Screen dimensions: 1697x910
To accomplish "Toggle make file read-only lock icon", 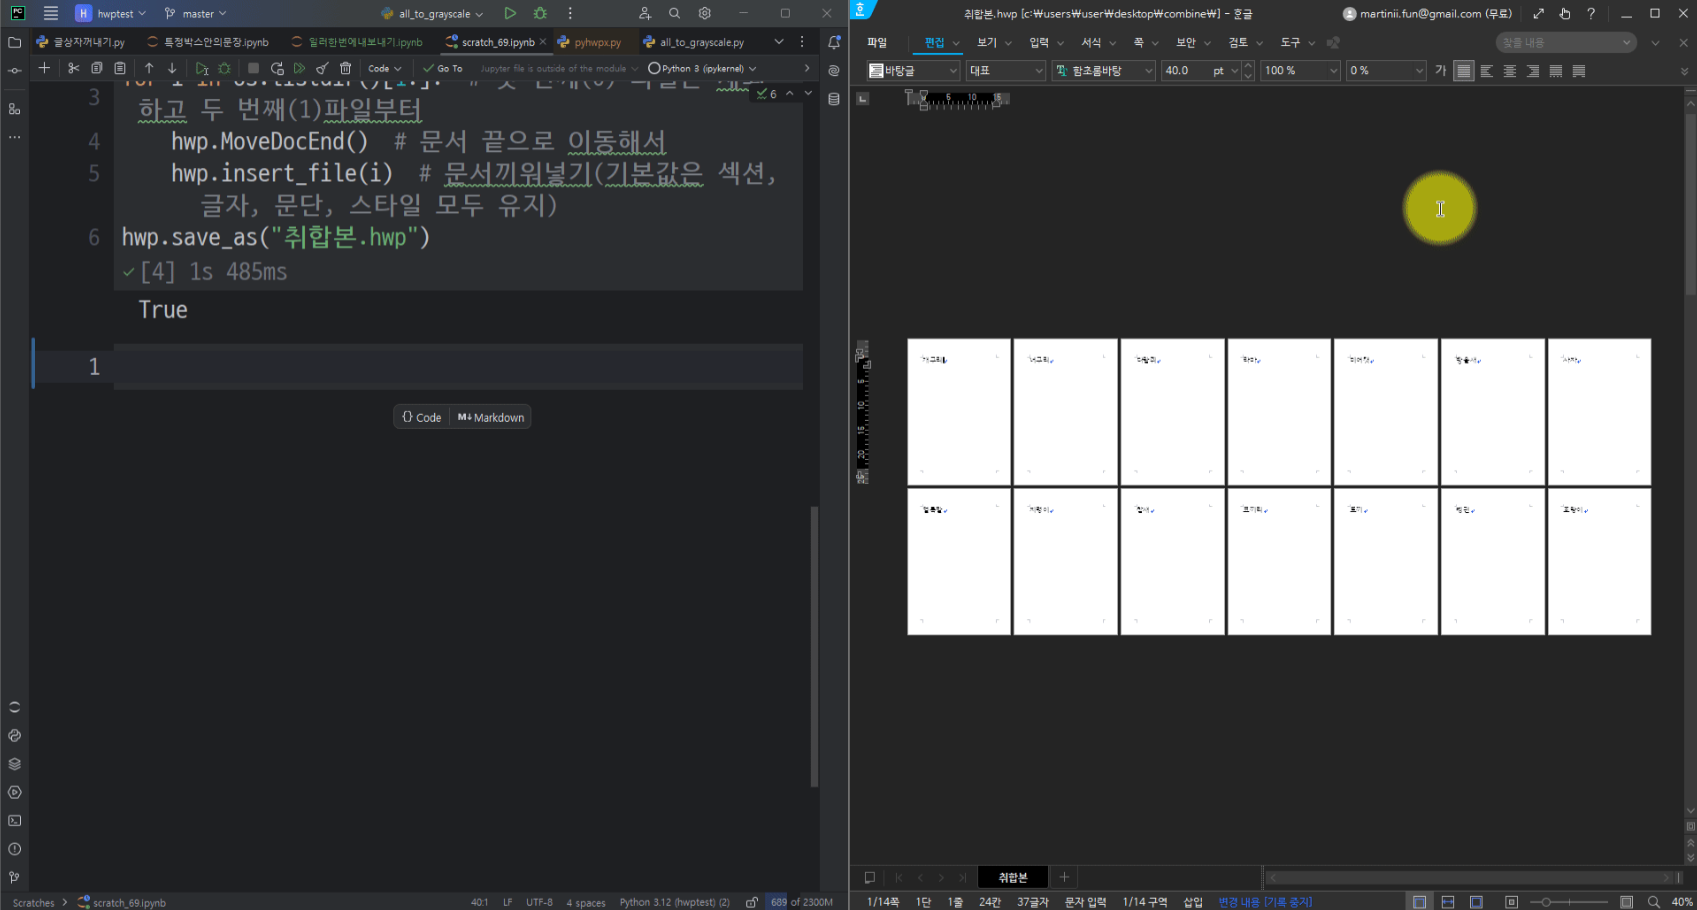I will (x=751, y=902).
